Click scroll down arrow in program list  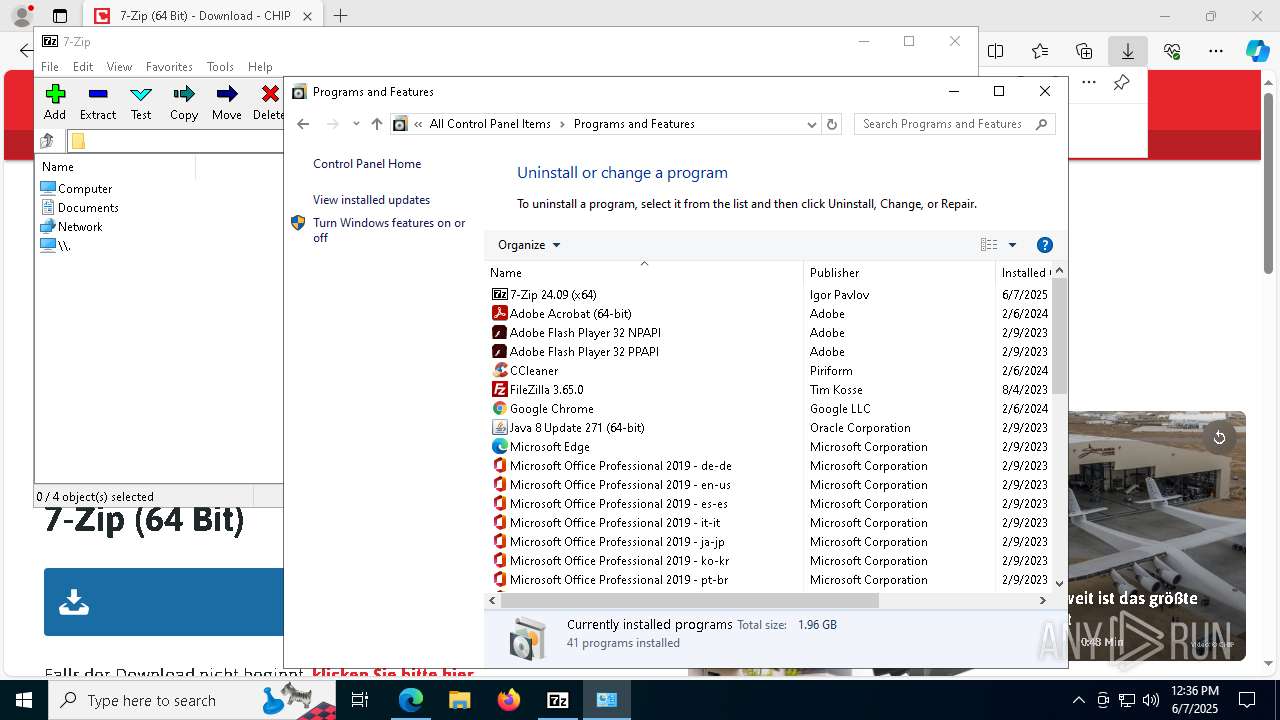coord(1059,583)
